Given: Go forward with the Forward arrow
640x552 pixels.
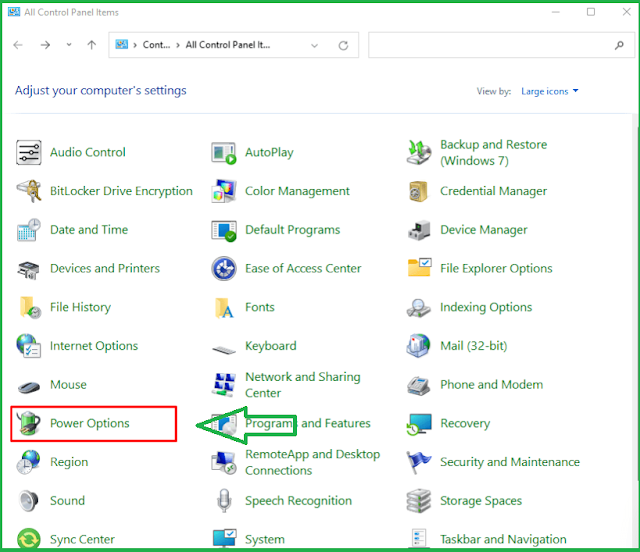Looking at the screenshot, I should pyautogui.click(x=45, y=45).
